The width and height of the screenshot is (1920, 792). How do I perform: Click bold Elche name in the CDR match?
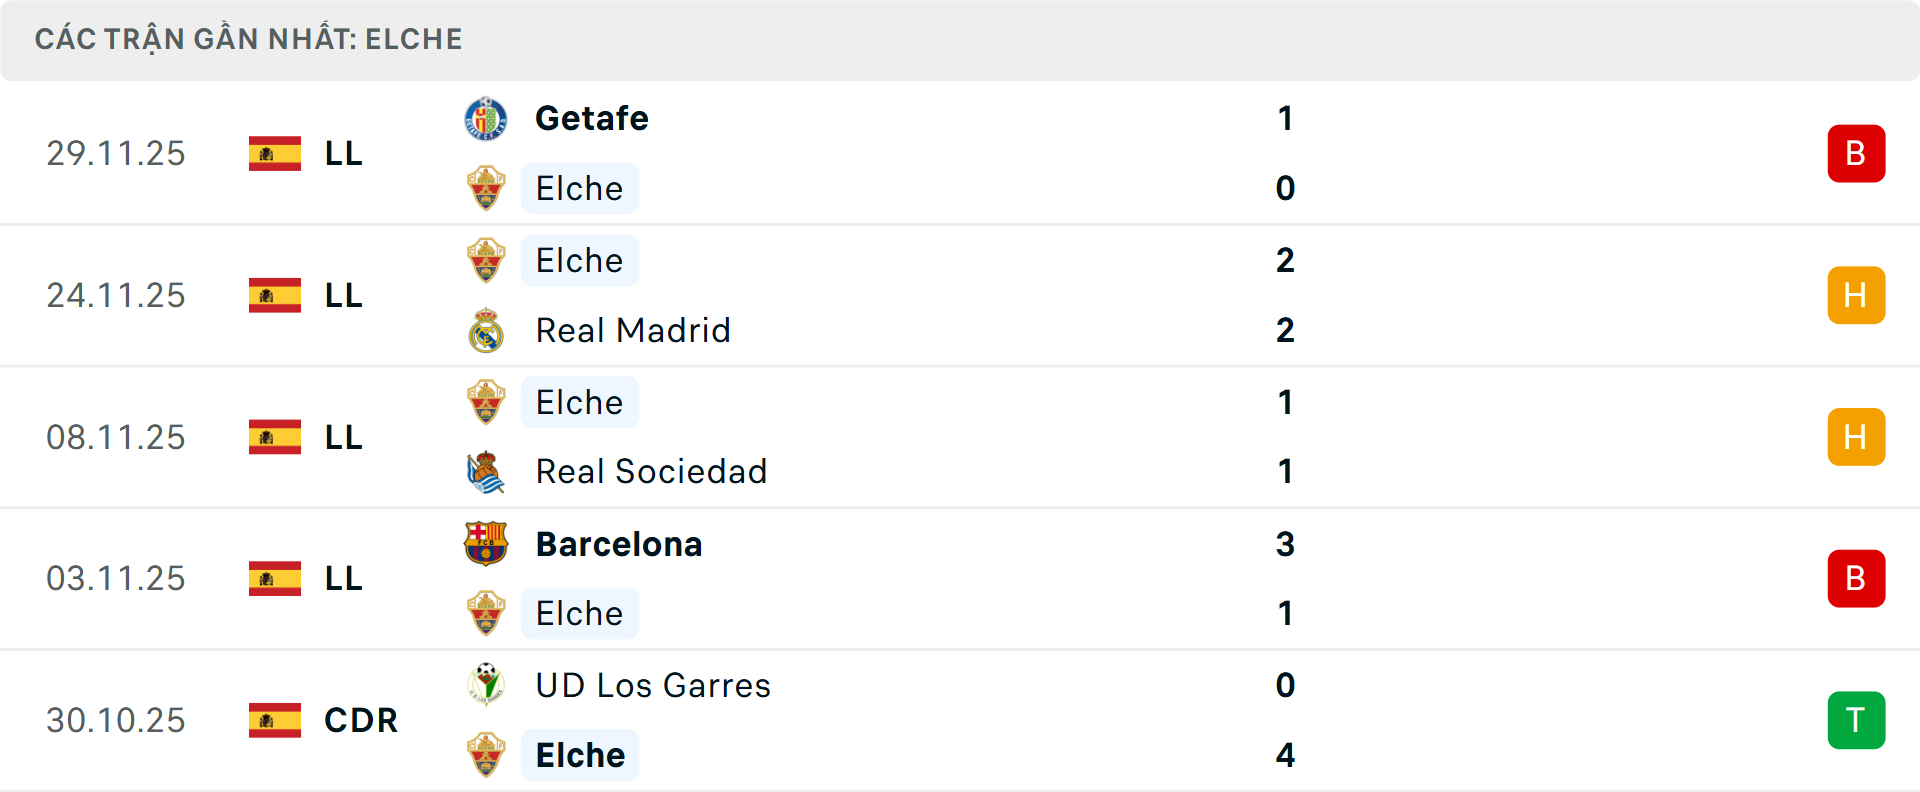pyautogui.click(x=580, y=755)
